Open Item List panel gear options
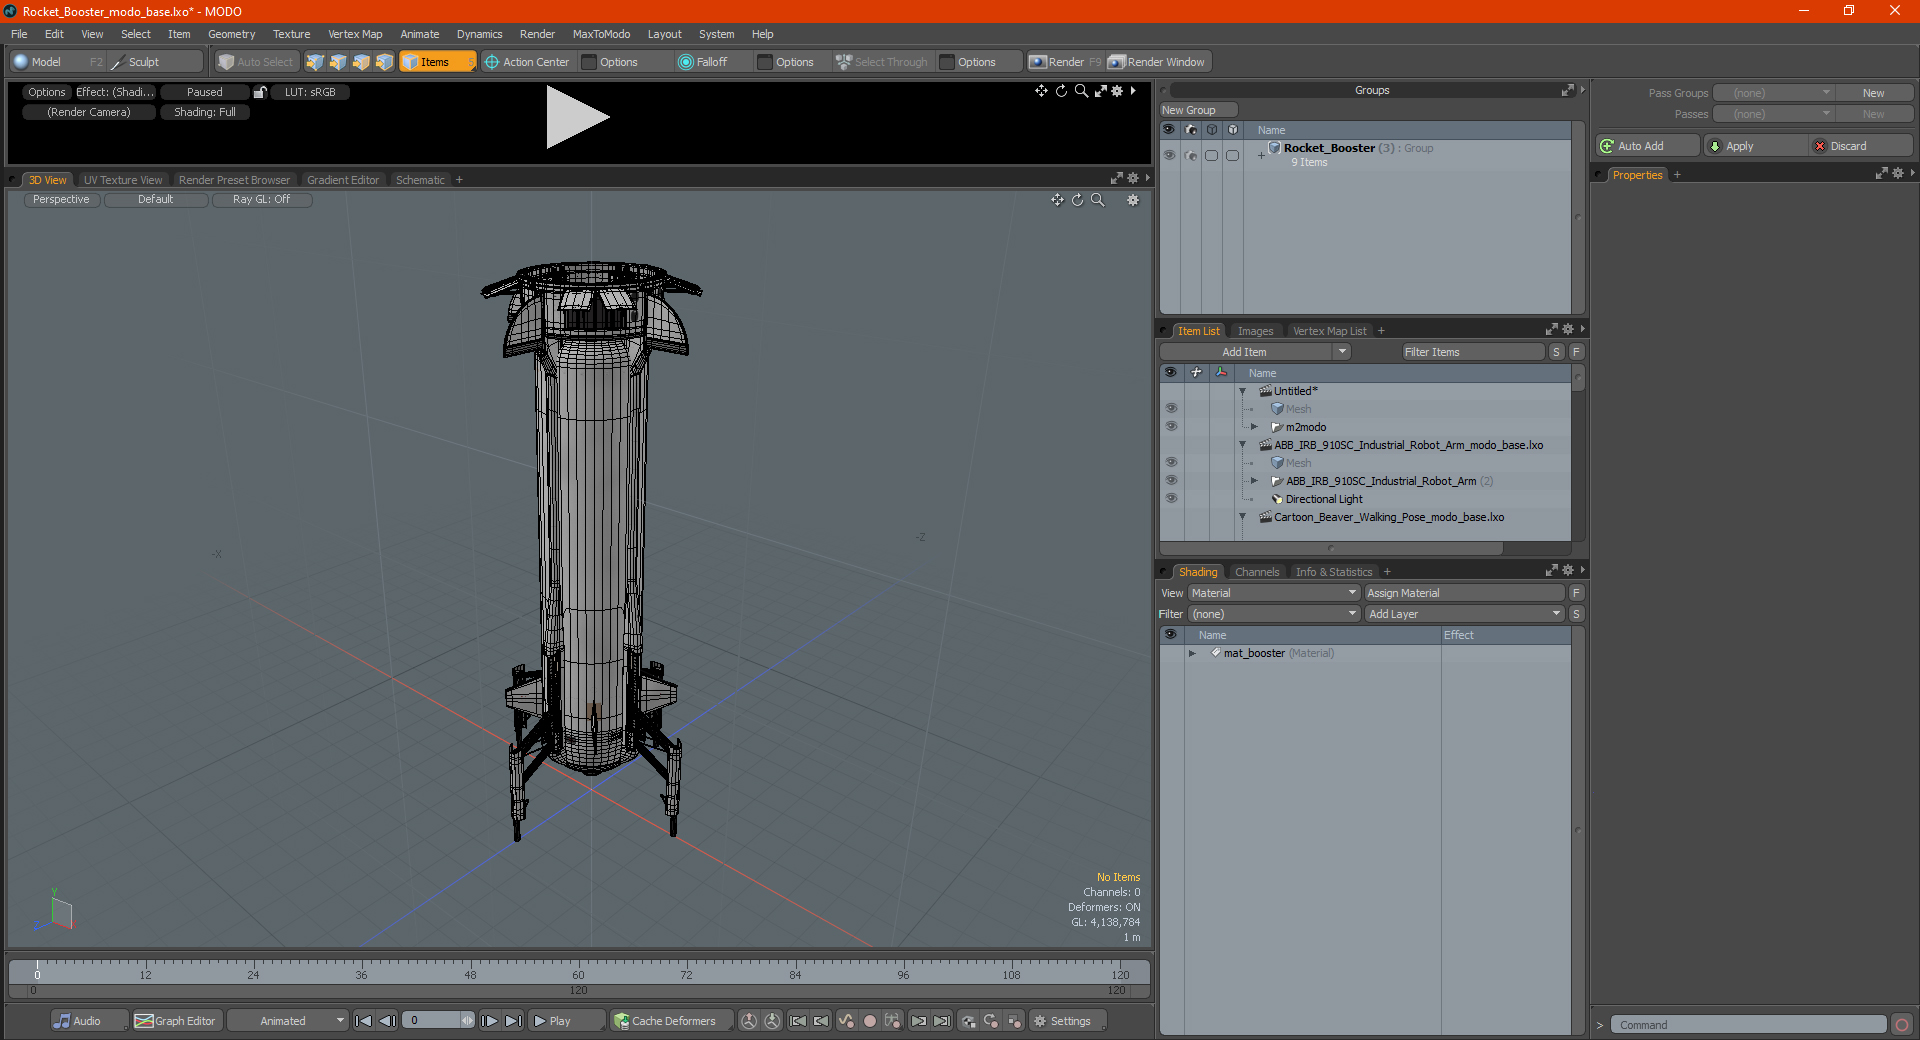 point(1567,329)
